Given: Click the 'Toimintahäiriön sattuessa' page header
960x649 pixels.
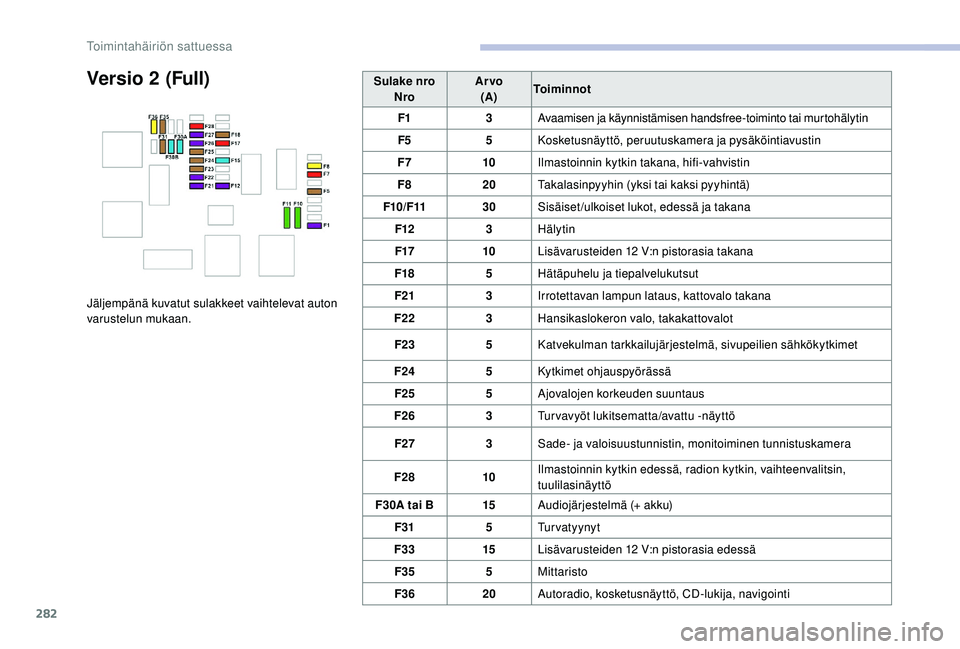Looking at the screenshot, I should (159, 47).
